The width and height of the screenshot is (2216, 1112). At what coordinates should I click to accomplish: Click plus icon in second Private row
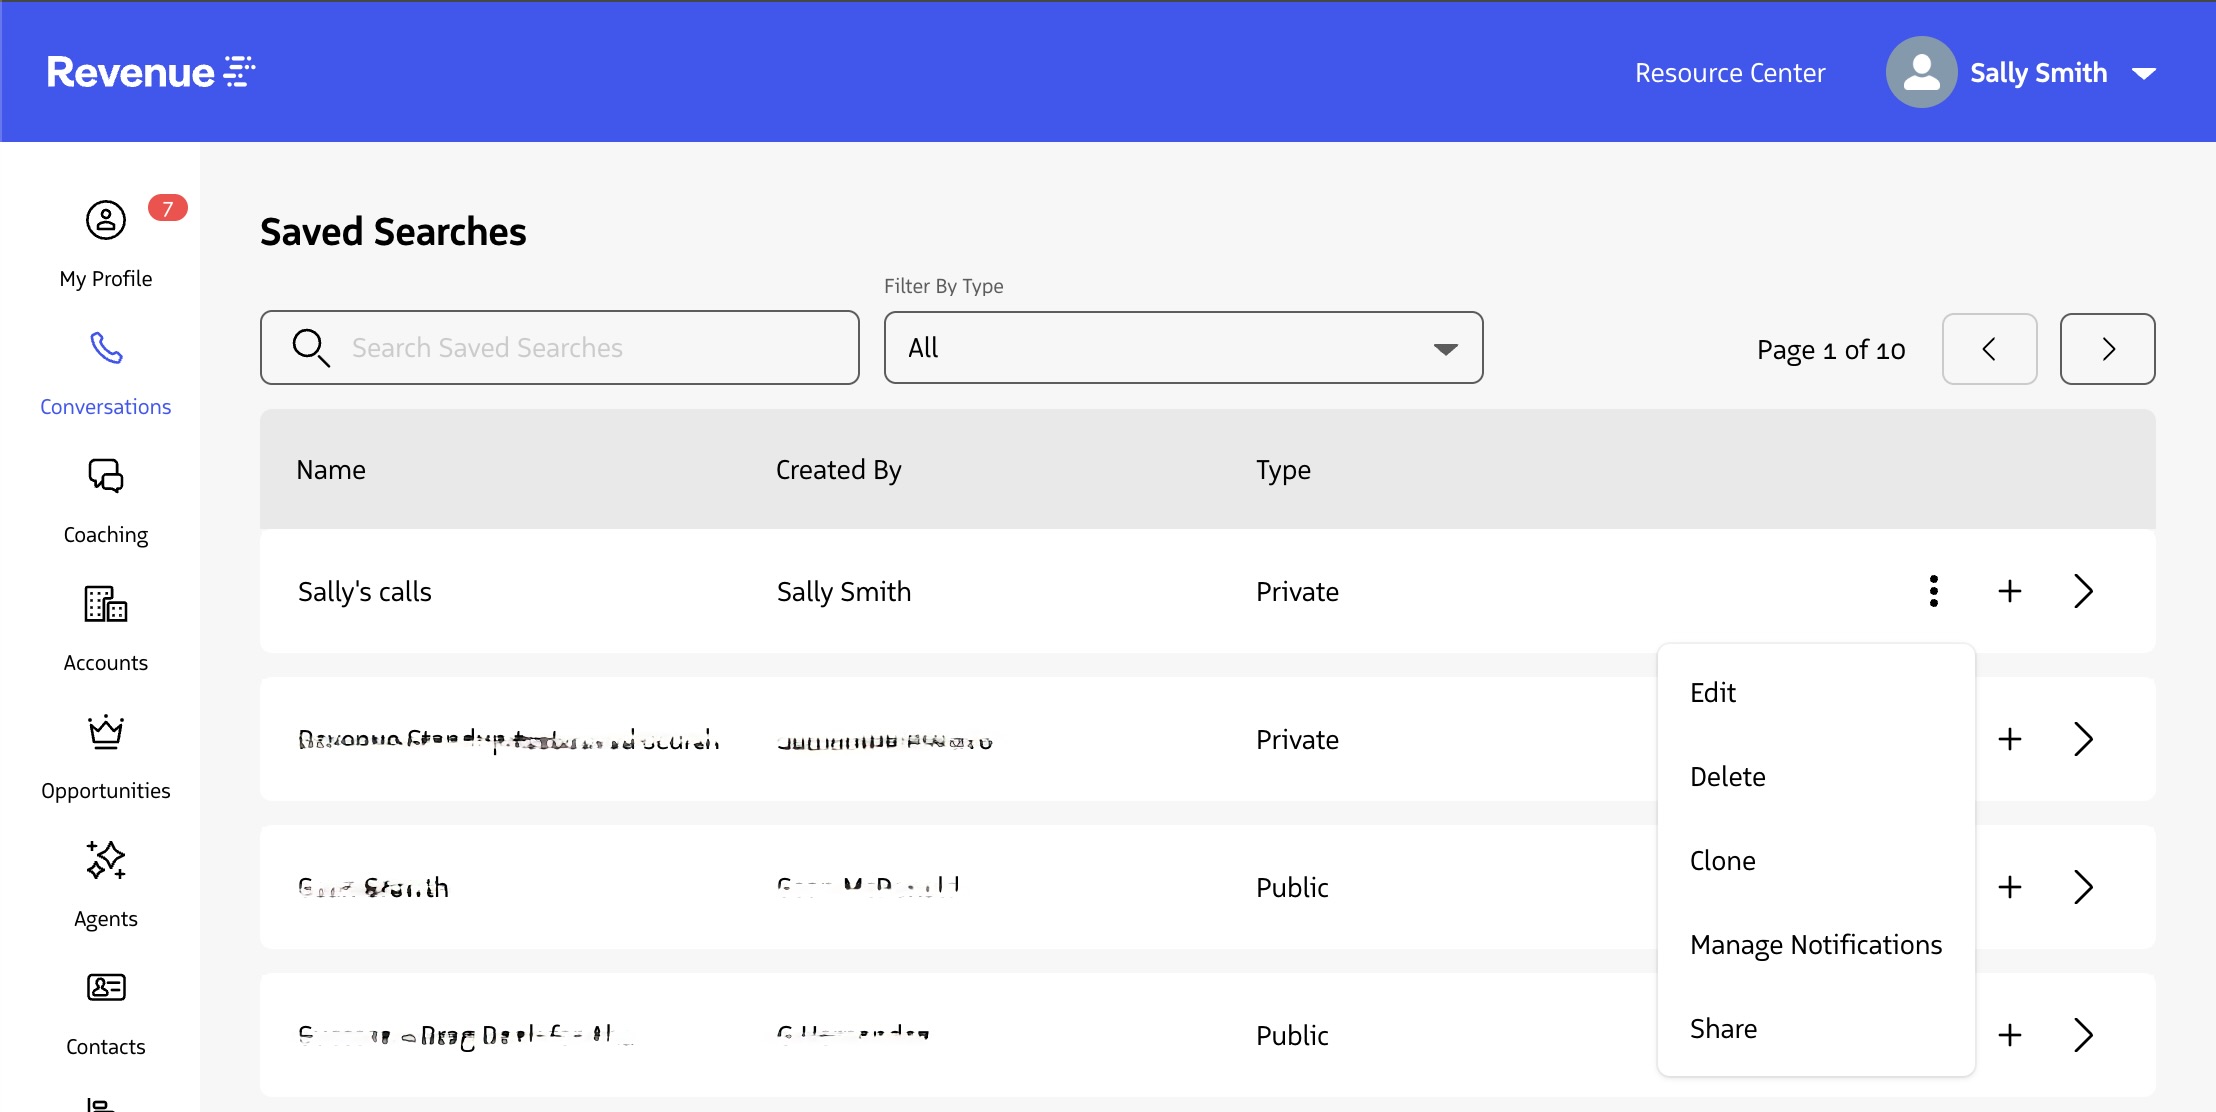[x=2010, y=739]
